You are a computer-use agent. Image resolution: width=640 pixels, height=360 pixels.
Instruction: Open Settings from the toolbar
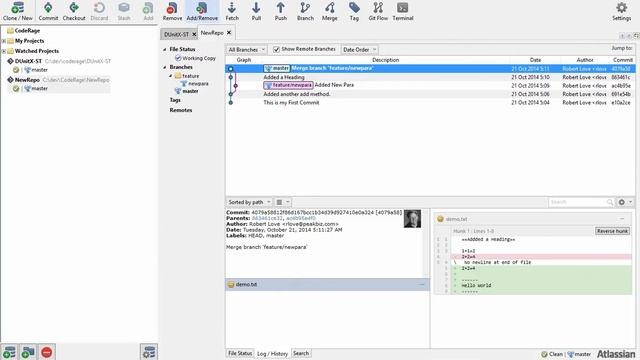pos(621,11)
